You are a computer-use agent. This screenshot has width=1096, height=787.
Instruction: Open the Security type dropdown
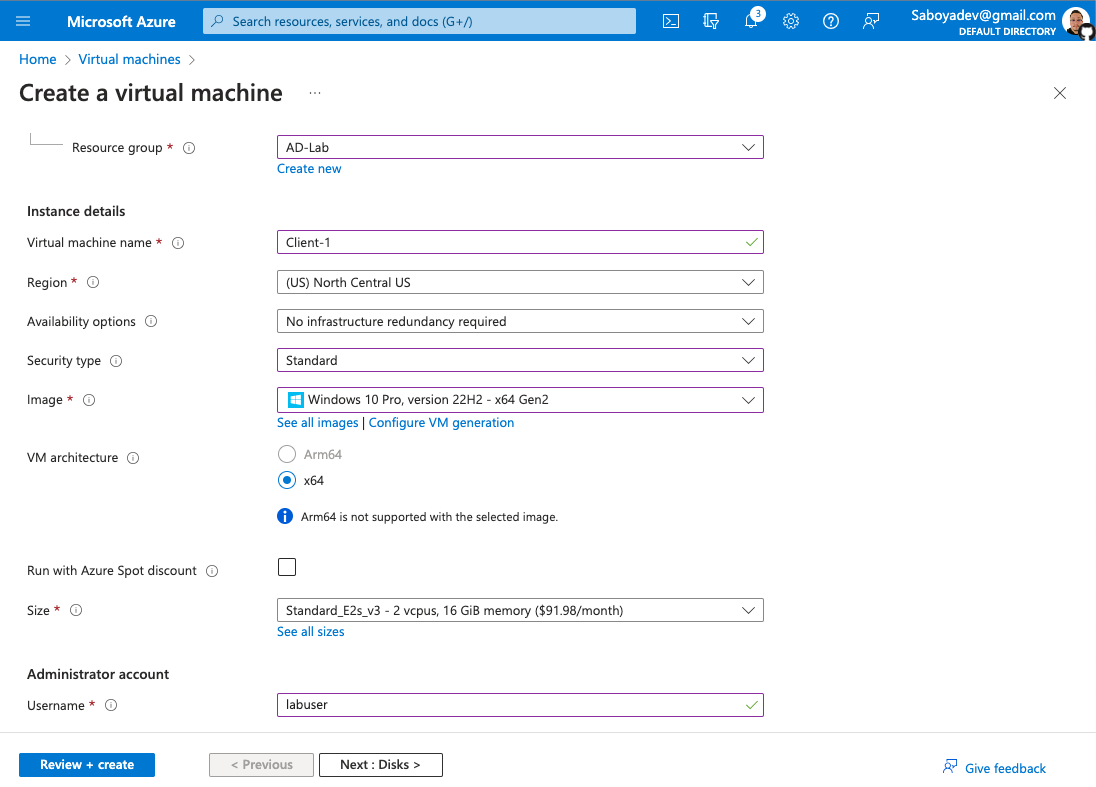click(520, 361)
